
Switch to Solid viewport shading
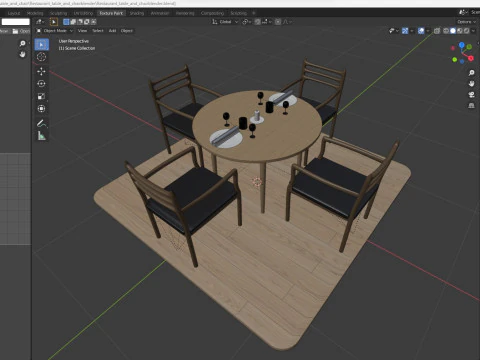click(x=453, y=31)
